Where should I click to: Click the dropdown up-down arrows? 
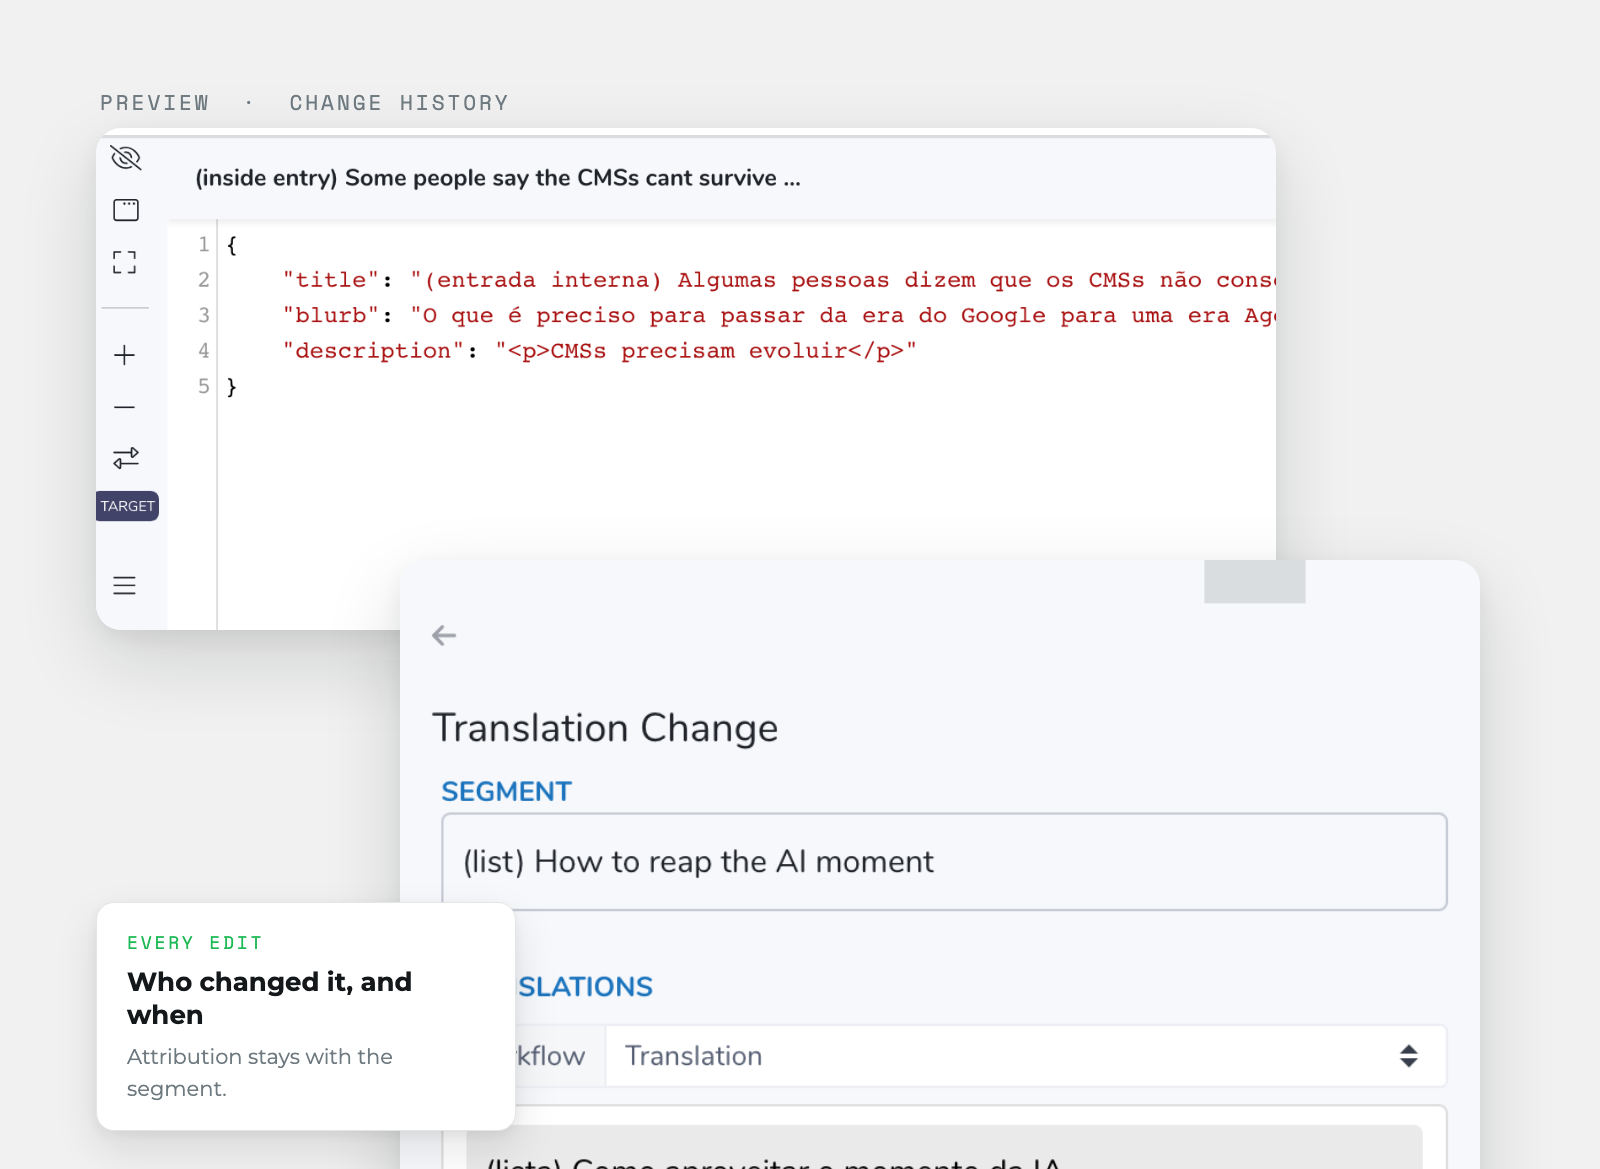point(1408,1056)
